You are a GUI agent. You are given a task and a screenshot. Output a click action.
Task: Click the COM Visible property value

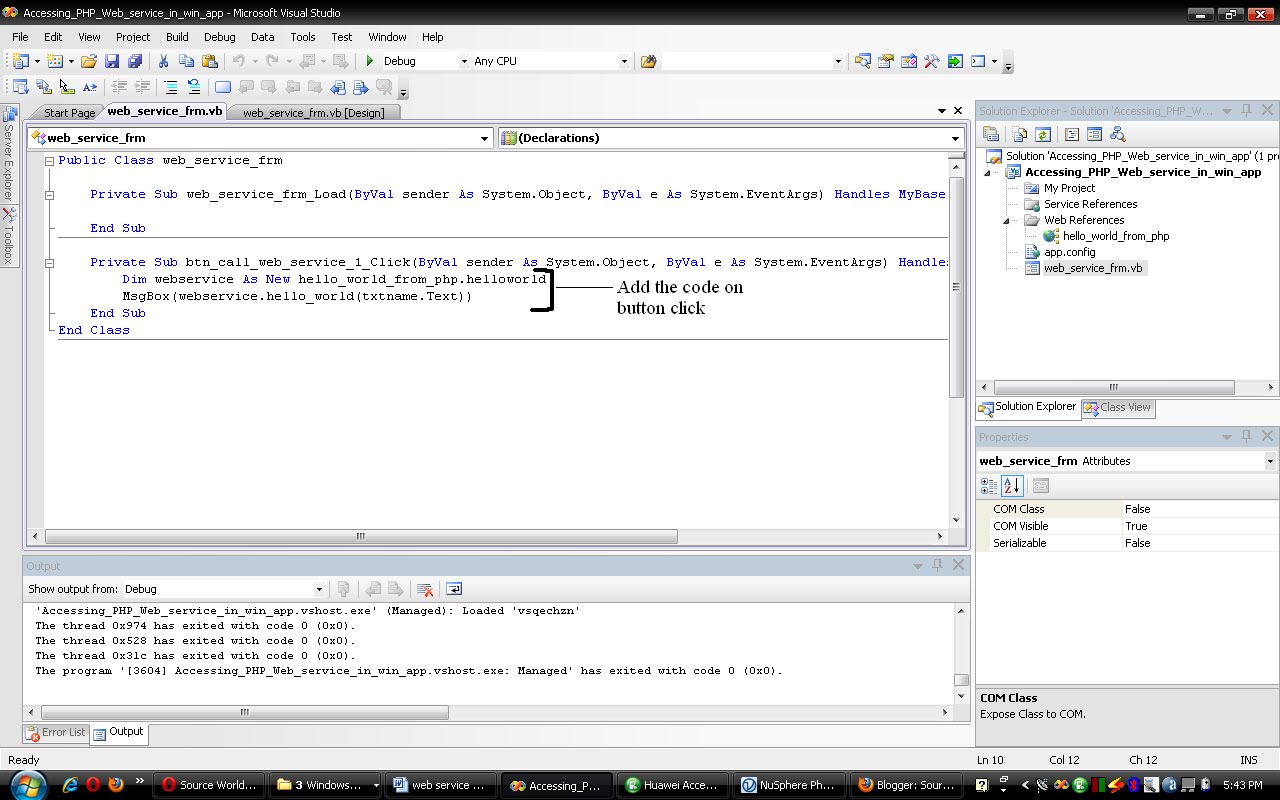pos(1199,526)
